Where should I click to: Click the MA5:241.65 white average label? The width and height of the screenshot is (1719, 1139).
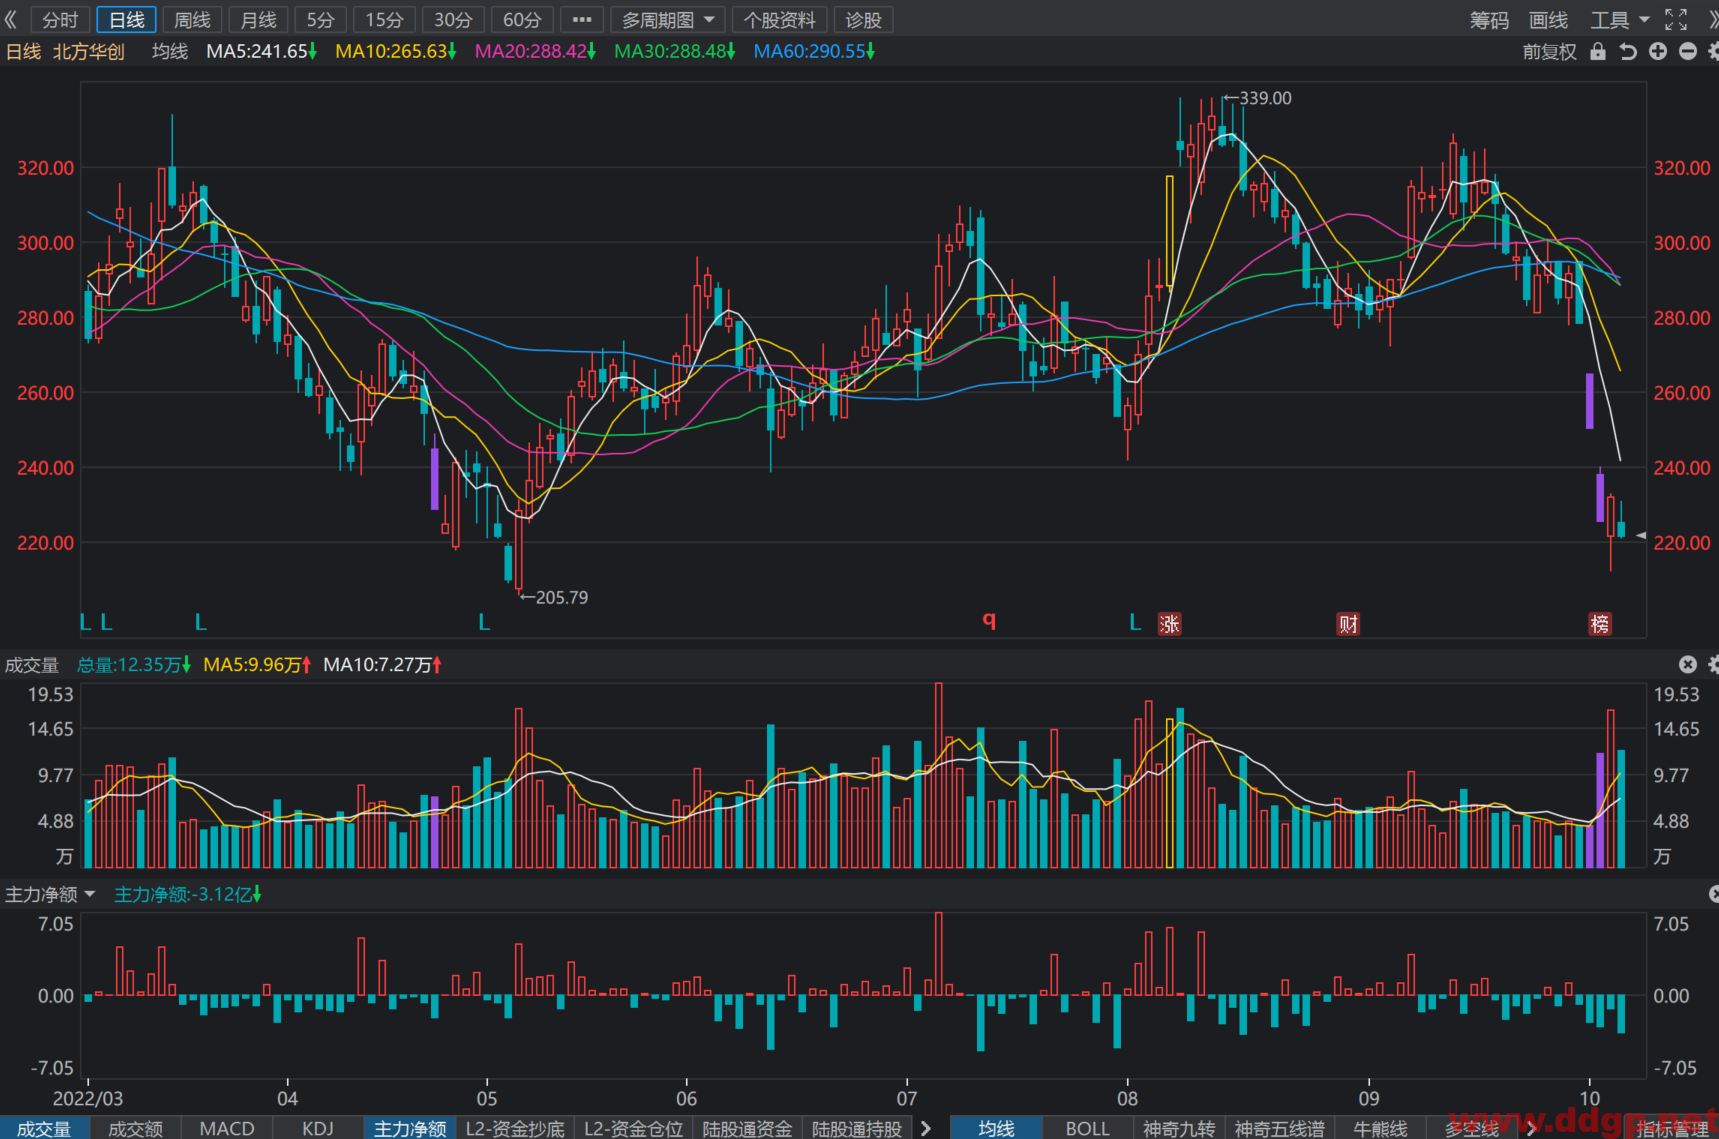point(262,51)
